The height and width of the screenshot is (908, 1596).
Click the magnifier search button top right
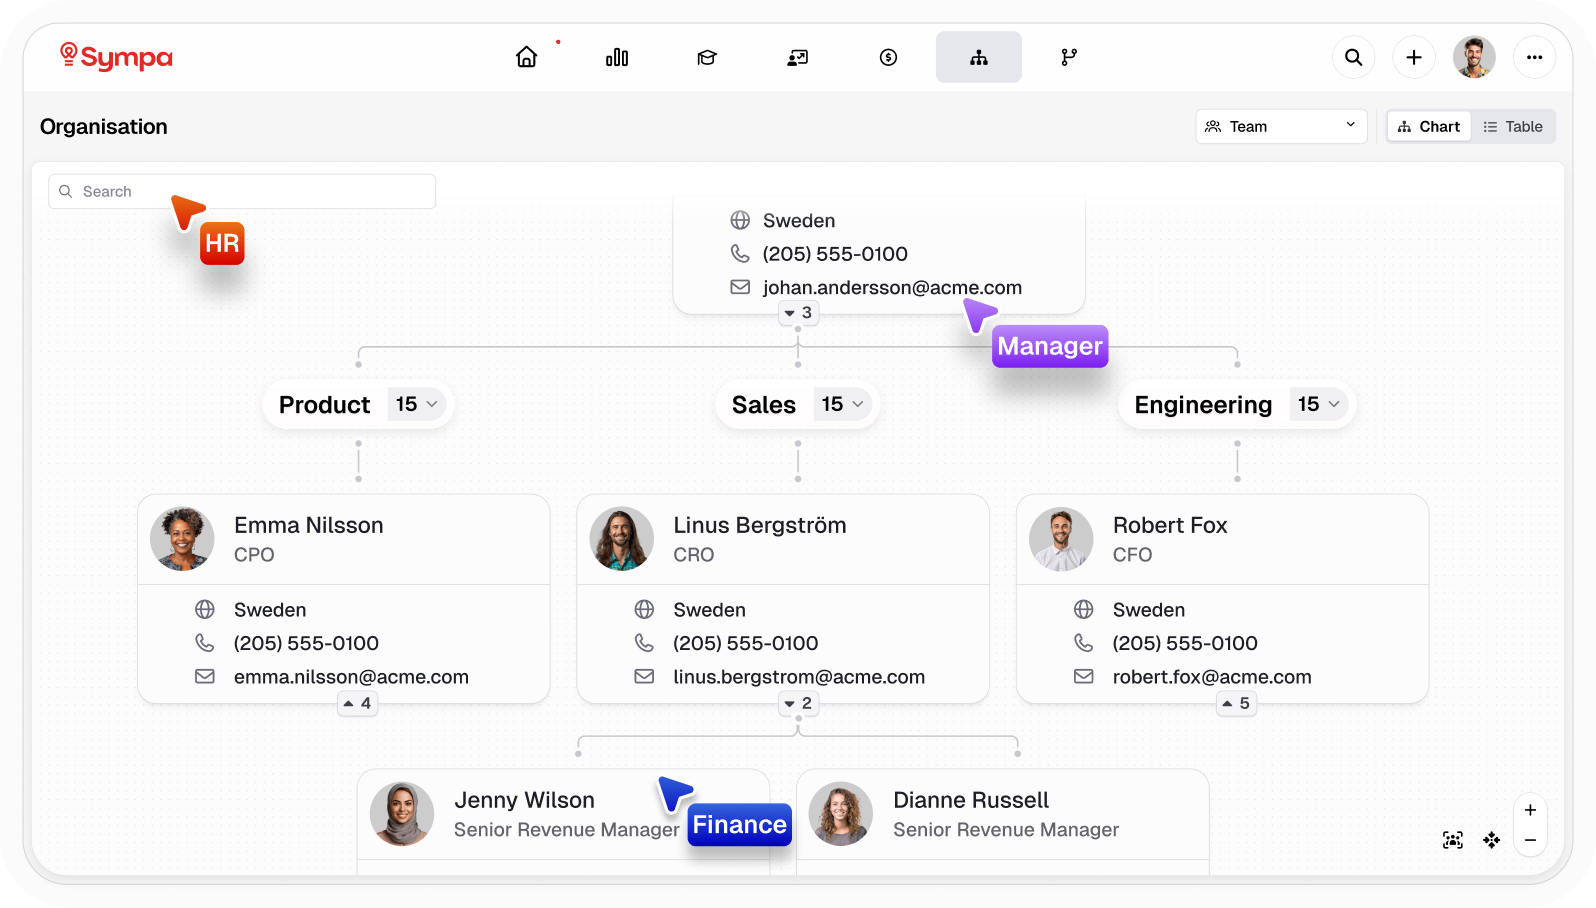(1353, 57)
